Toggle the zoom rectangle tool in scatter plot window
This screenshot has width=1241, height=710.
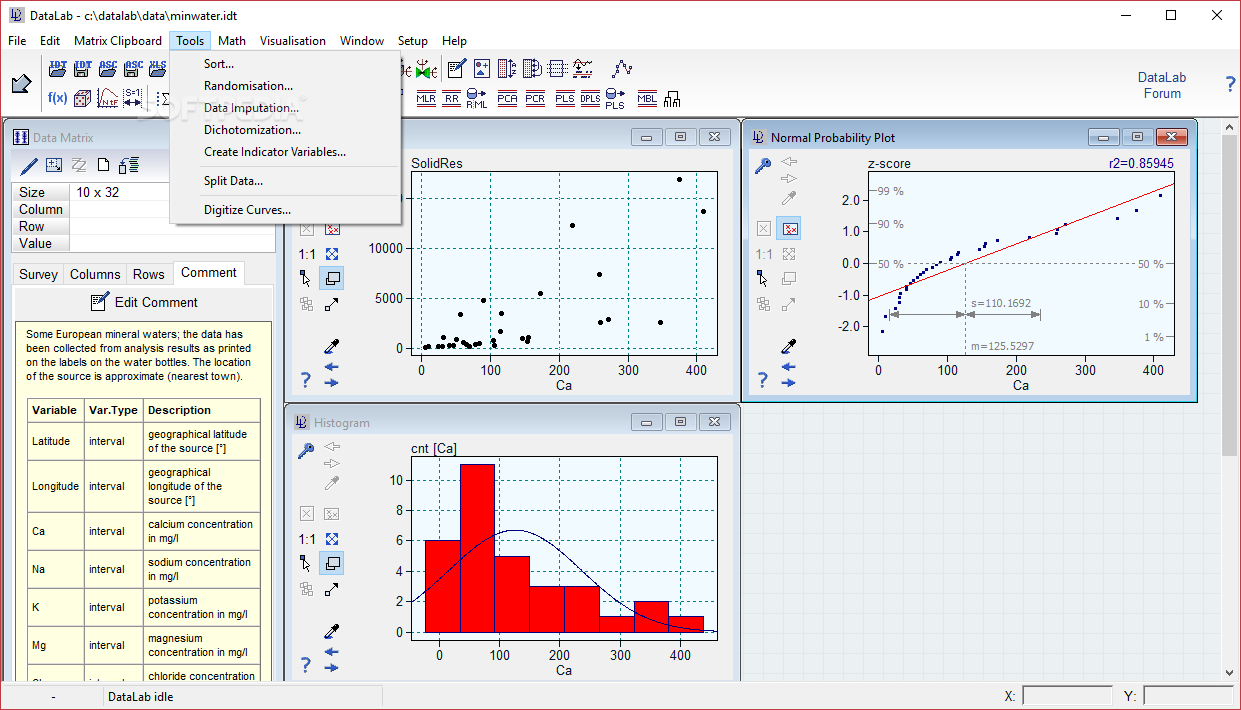[332, 278]
